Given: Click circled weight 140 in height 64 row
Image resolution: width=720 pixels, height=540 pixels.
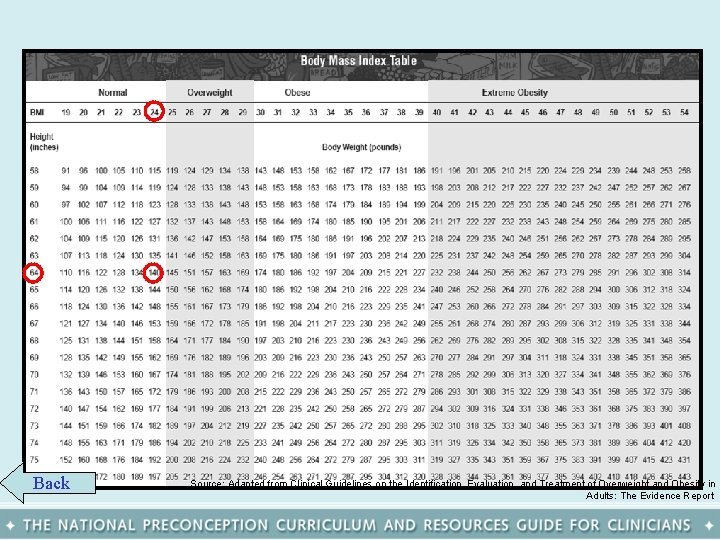Looking at the screenshot, I should [153, 273].
